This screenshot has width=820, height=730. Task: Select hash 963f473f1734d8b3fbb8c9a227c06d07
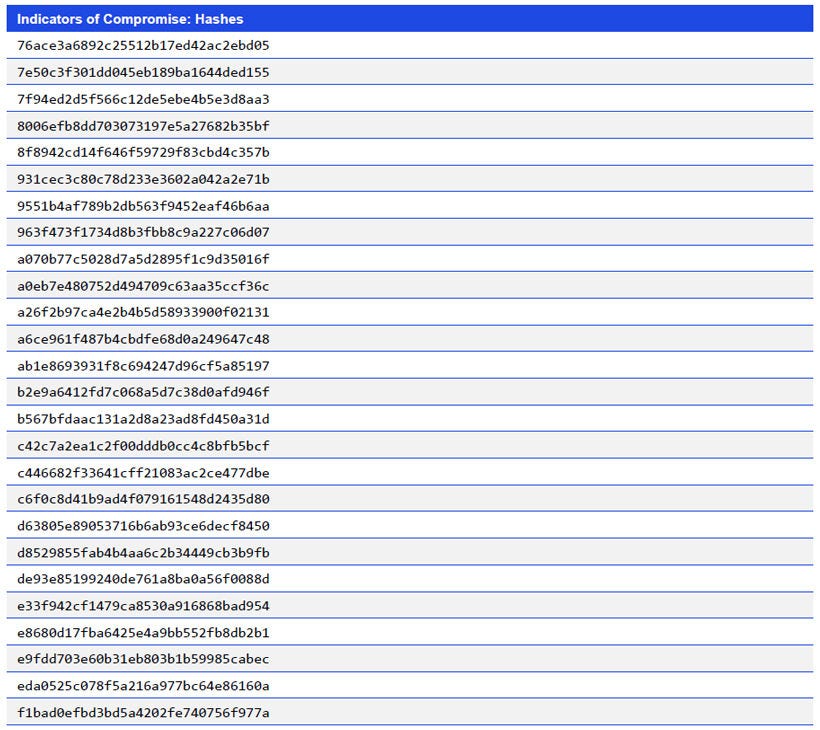point(146,232)
